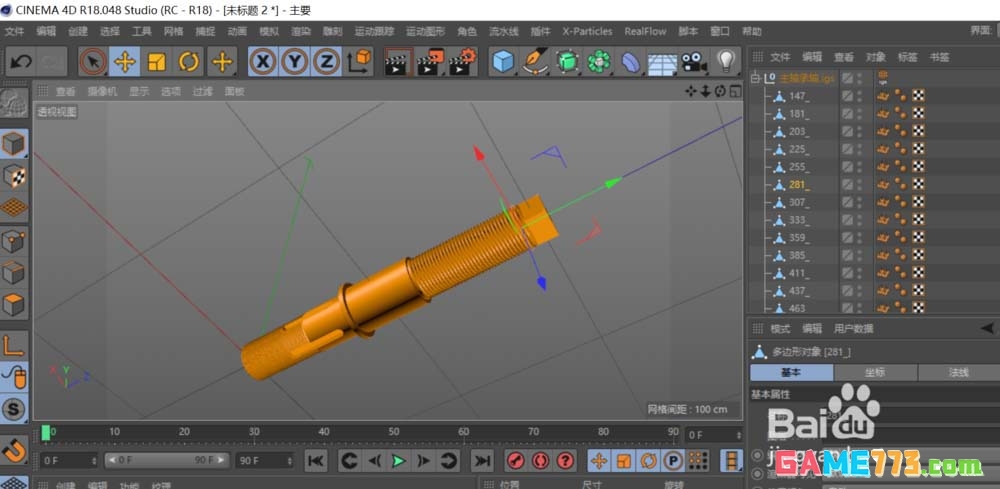Open the Object Manager 标签 menu

pos(907,57)
